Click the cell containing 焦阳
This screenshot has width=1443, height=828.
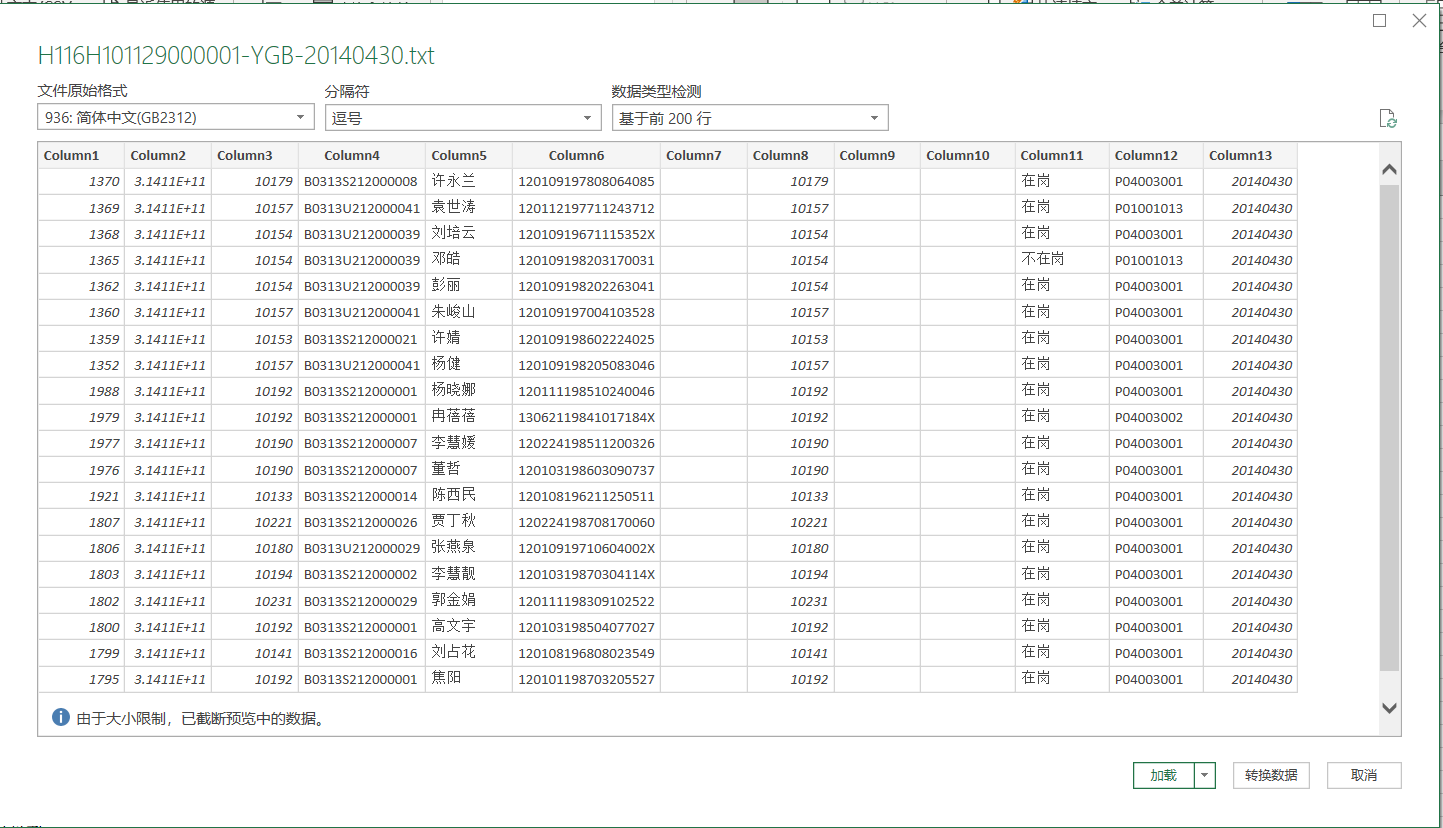click(469, 679)
